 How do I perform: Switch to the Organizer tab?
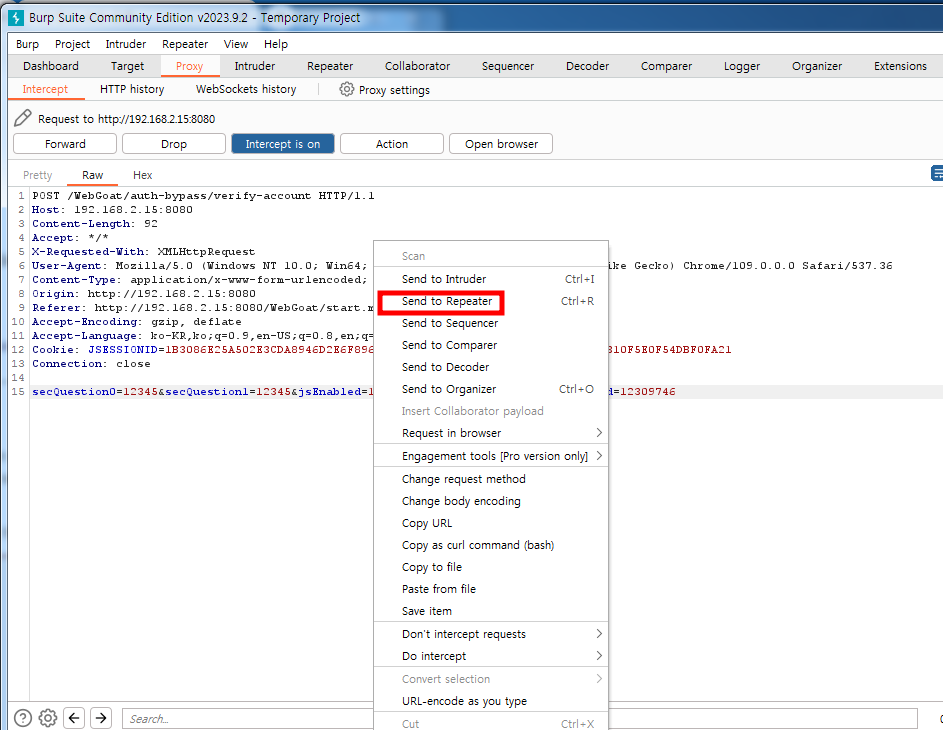(x=817, y=66)
